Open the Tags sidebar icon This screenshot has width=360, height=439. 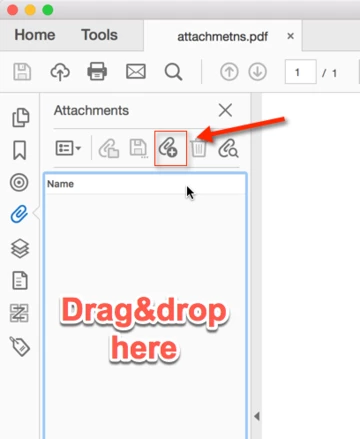pyautogui.click(x=19, y=346)
